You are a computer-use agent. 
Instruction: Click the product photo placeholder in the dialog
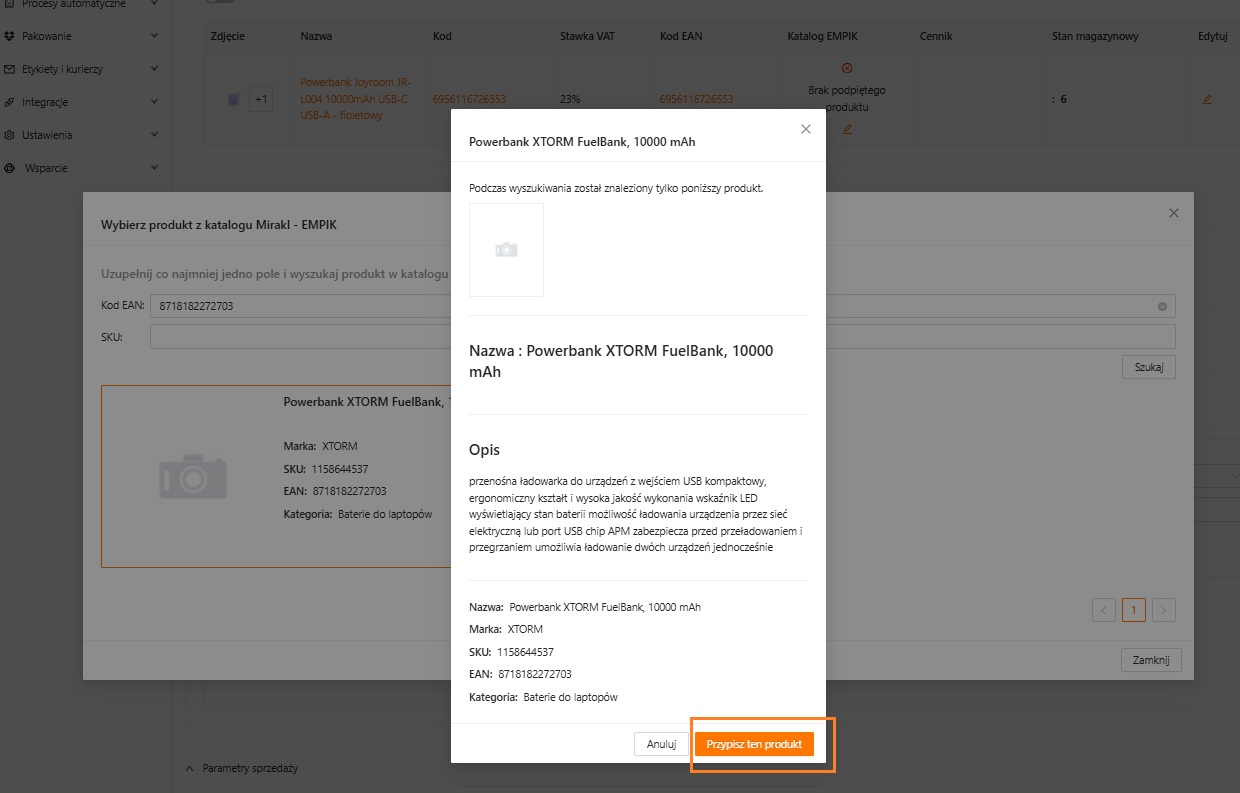[506, 250]
